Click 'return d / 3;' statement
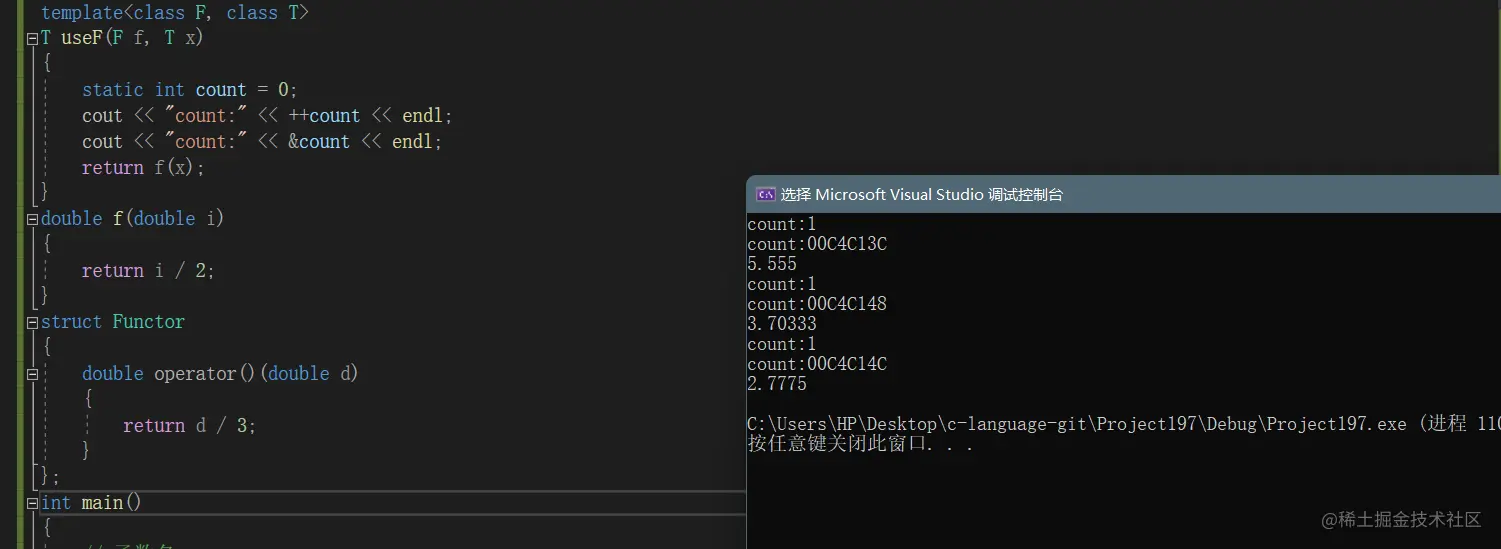Viewport: 1501px width, 549px height. pos(190,426)
